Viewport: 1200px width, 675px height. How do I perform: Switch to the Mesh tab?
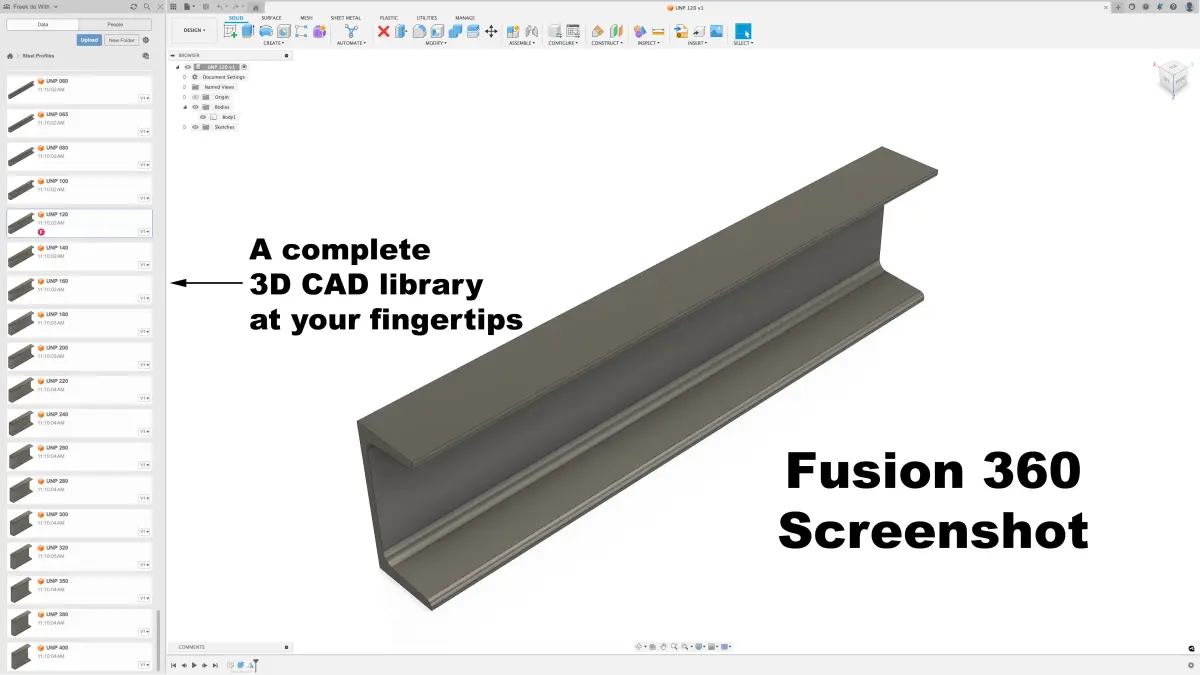coord(306,18)
